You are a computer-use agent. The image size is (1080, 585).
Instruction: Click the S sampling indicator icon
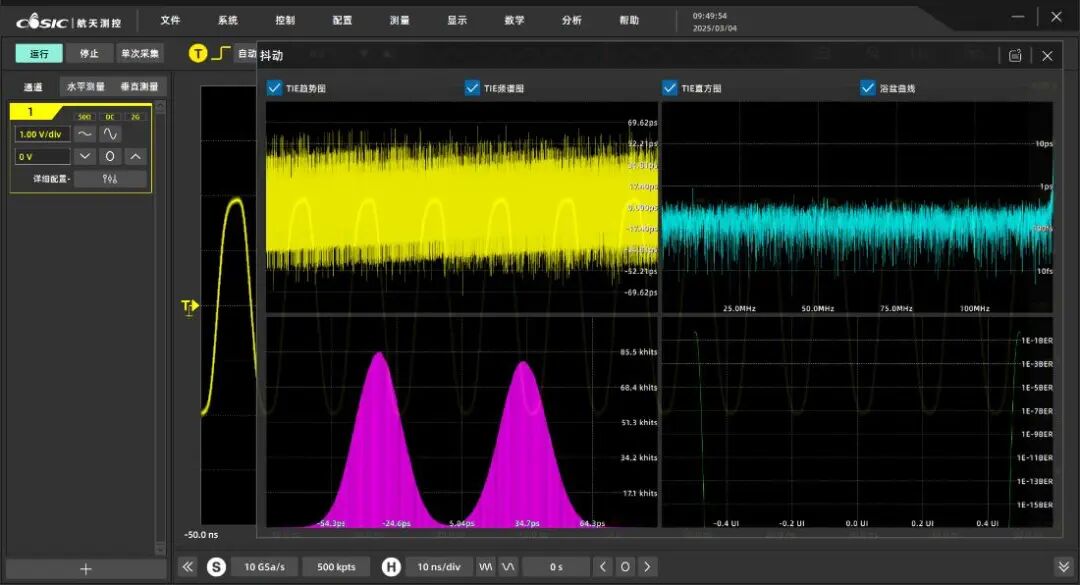click(x=216, y=566)
